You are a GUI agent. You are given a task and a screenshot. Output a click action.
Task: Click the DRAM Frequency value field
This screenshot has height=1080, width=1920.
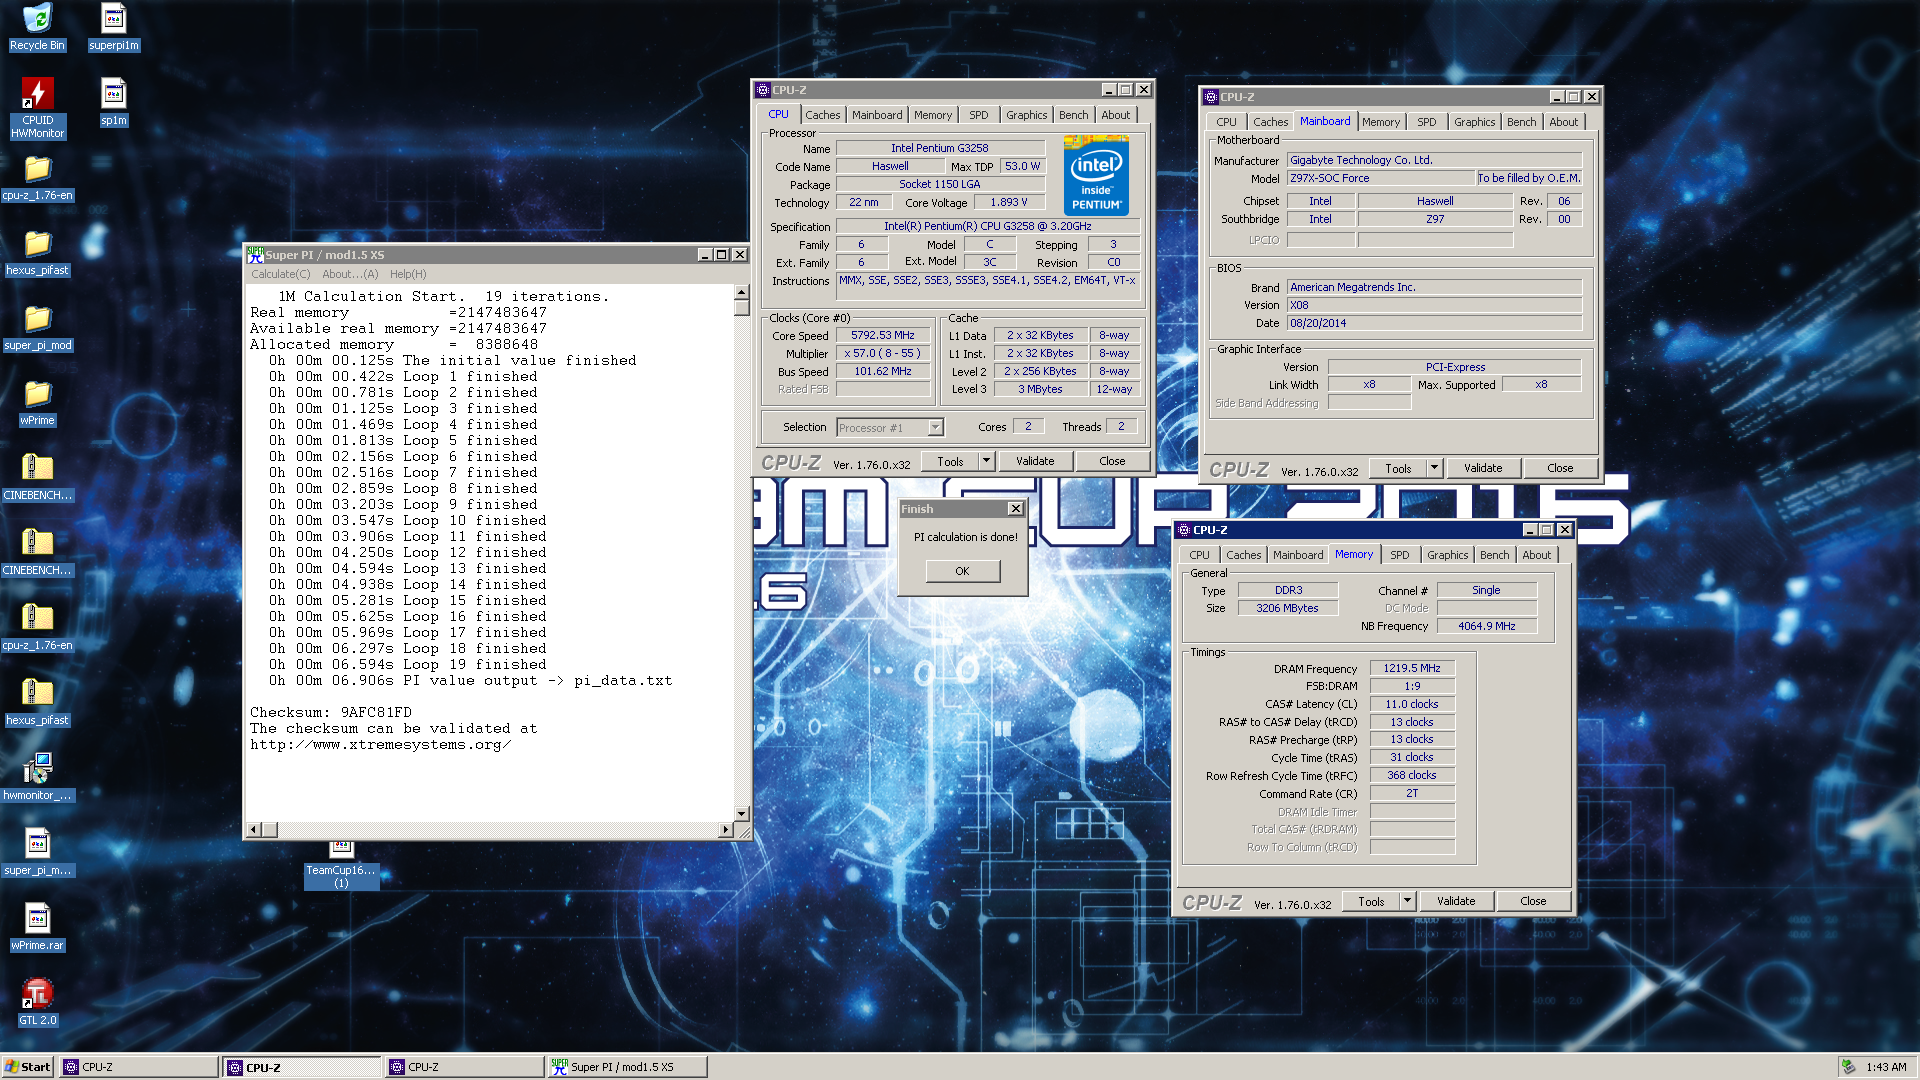(x=1412, y=668)
